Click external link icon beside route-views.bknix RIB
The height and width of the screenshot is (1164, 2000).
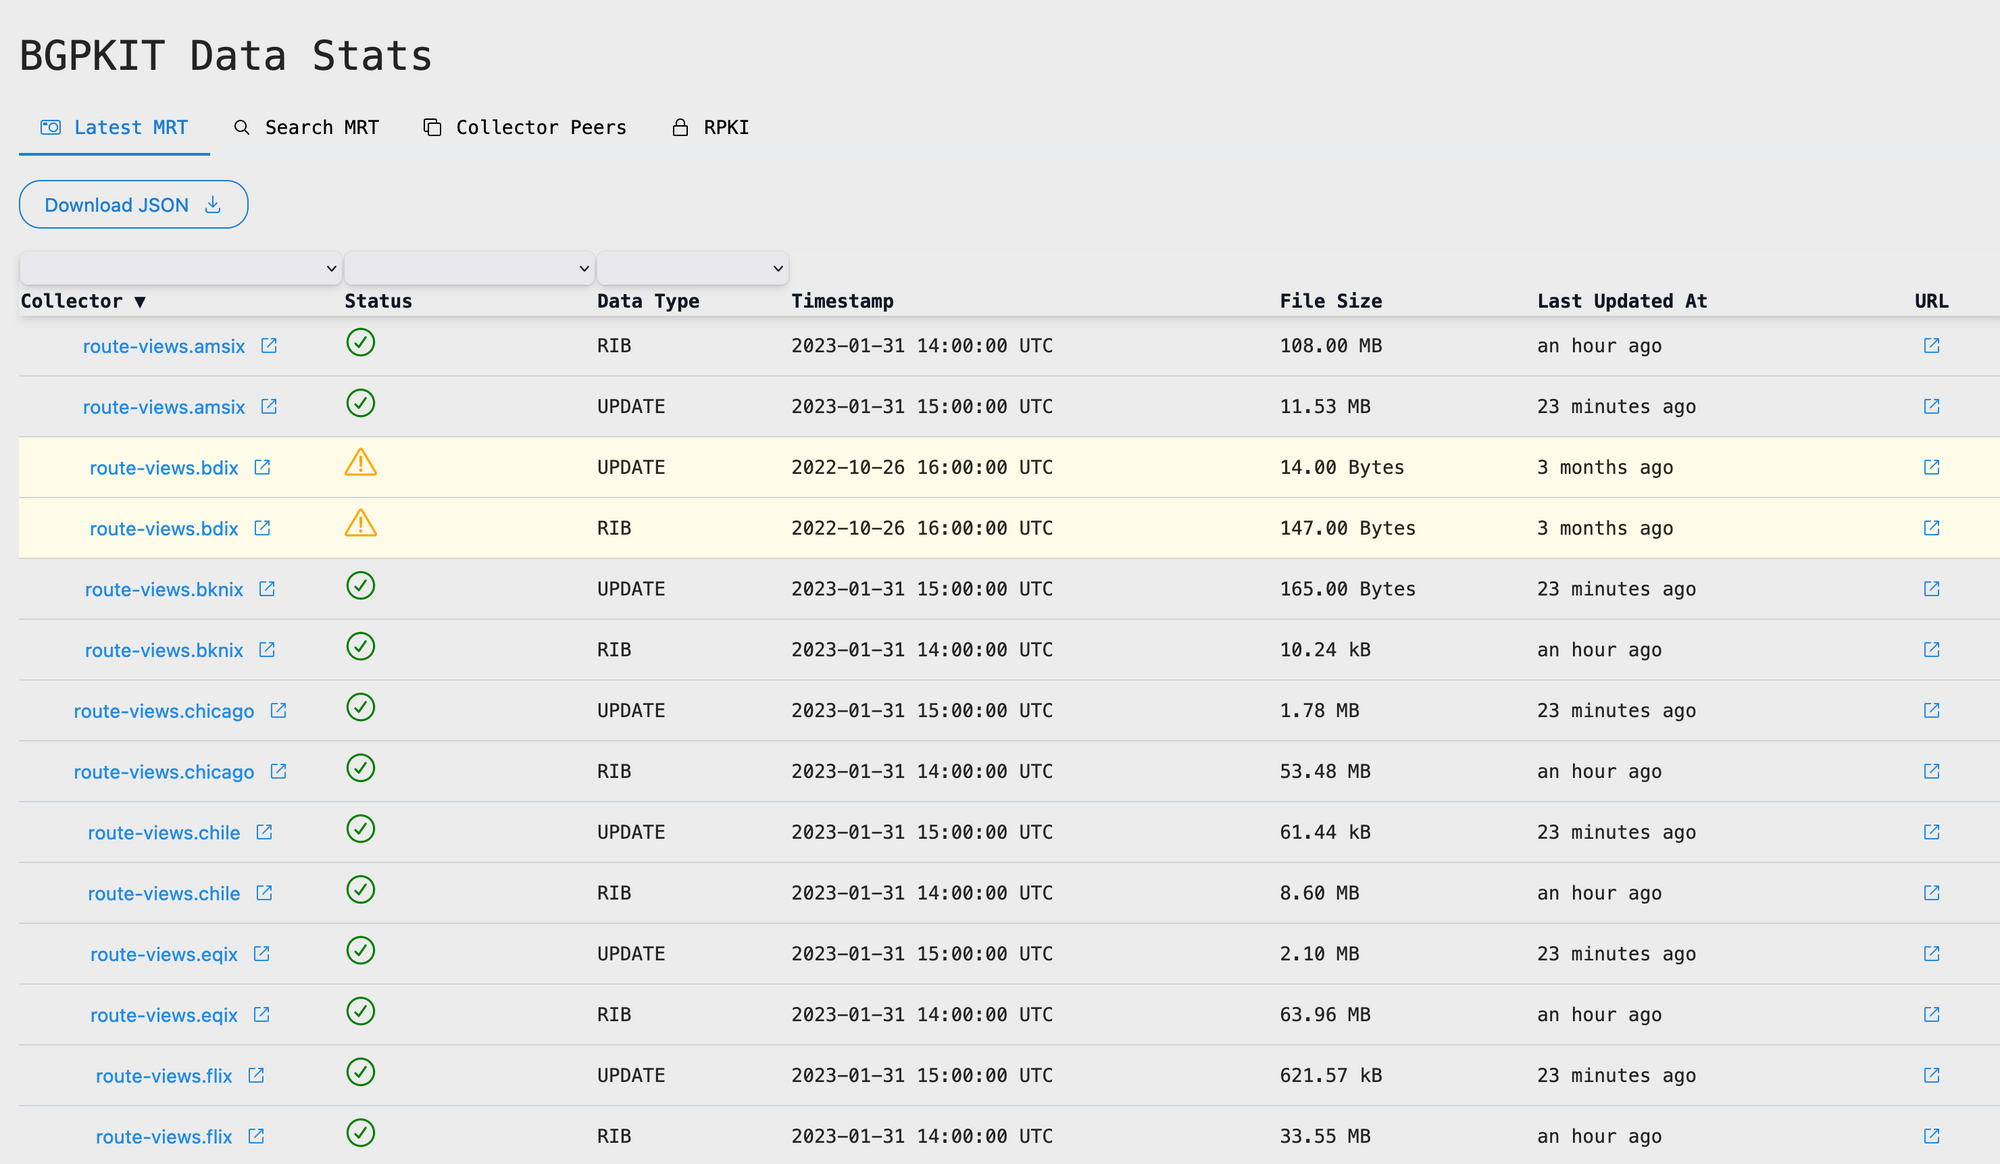point(267,649)
